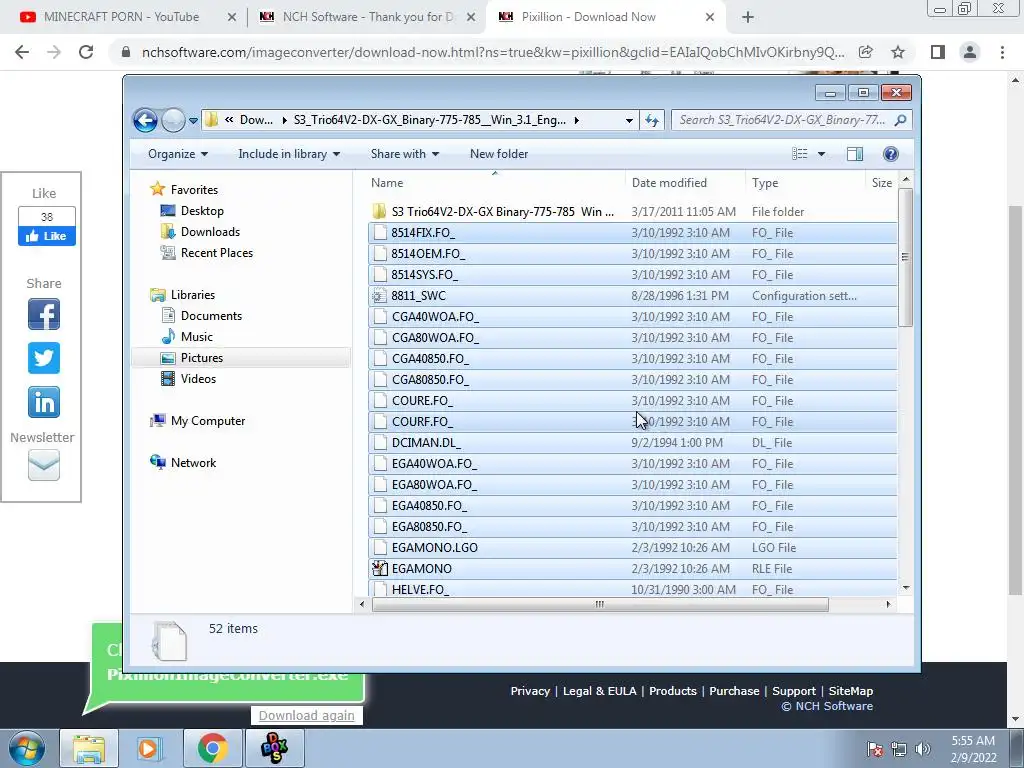This screenshot has height=768, width=1024.
Task: Click the Chrome address bar URL
Action: point(493,52)
